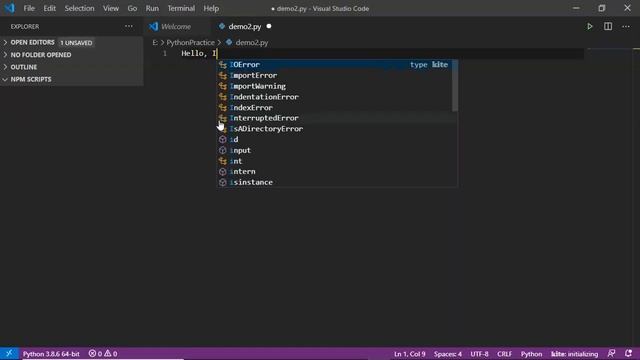The height and width of the screenshot is (360, 640).
Task: Open the File menu
Action: tap(29, 8)
